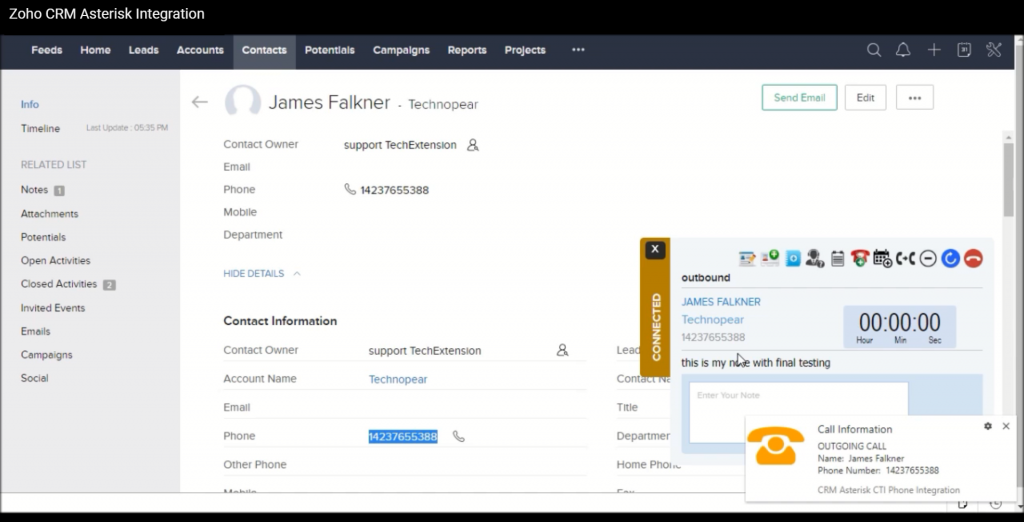Image resolution: width=1024 pixels, height=522 pixels.
Task: Click the highlighted phone number 14237655388
Action: click(x=403, y=436)
